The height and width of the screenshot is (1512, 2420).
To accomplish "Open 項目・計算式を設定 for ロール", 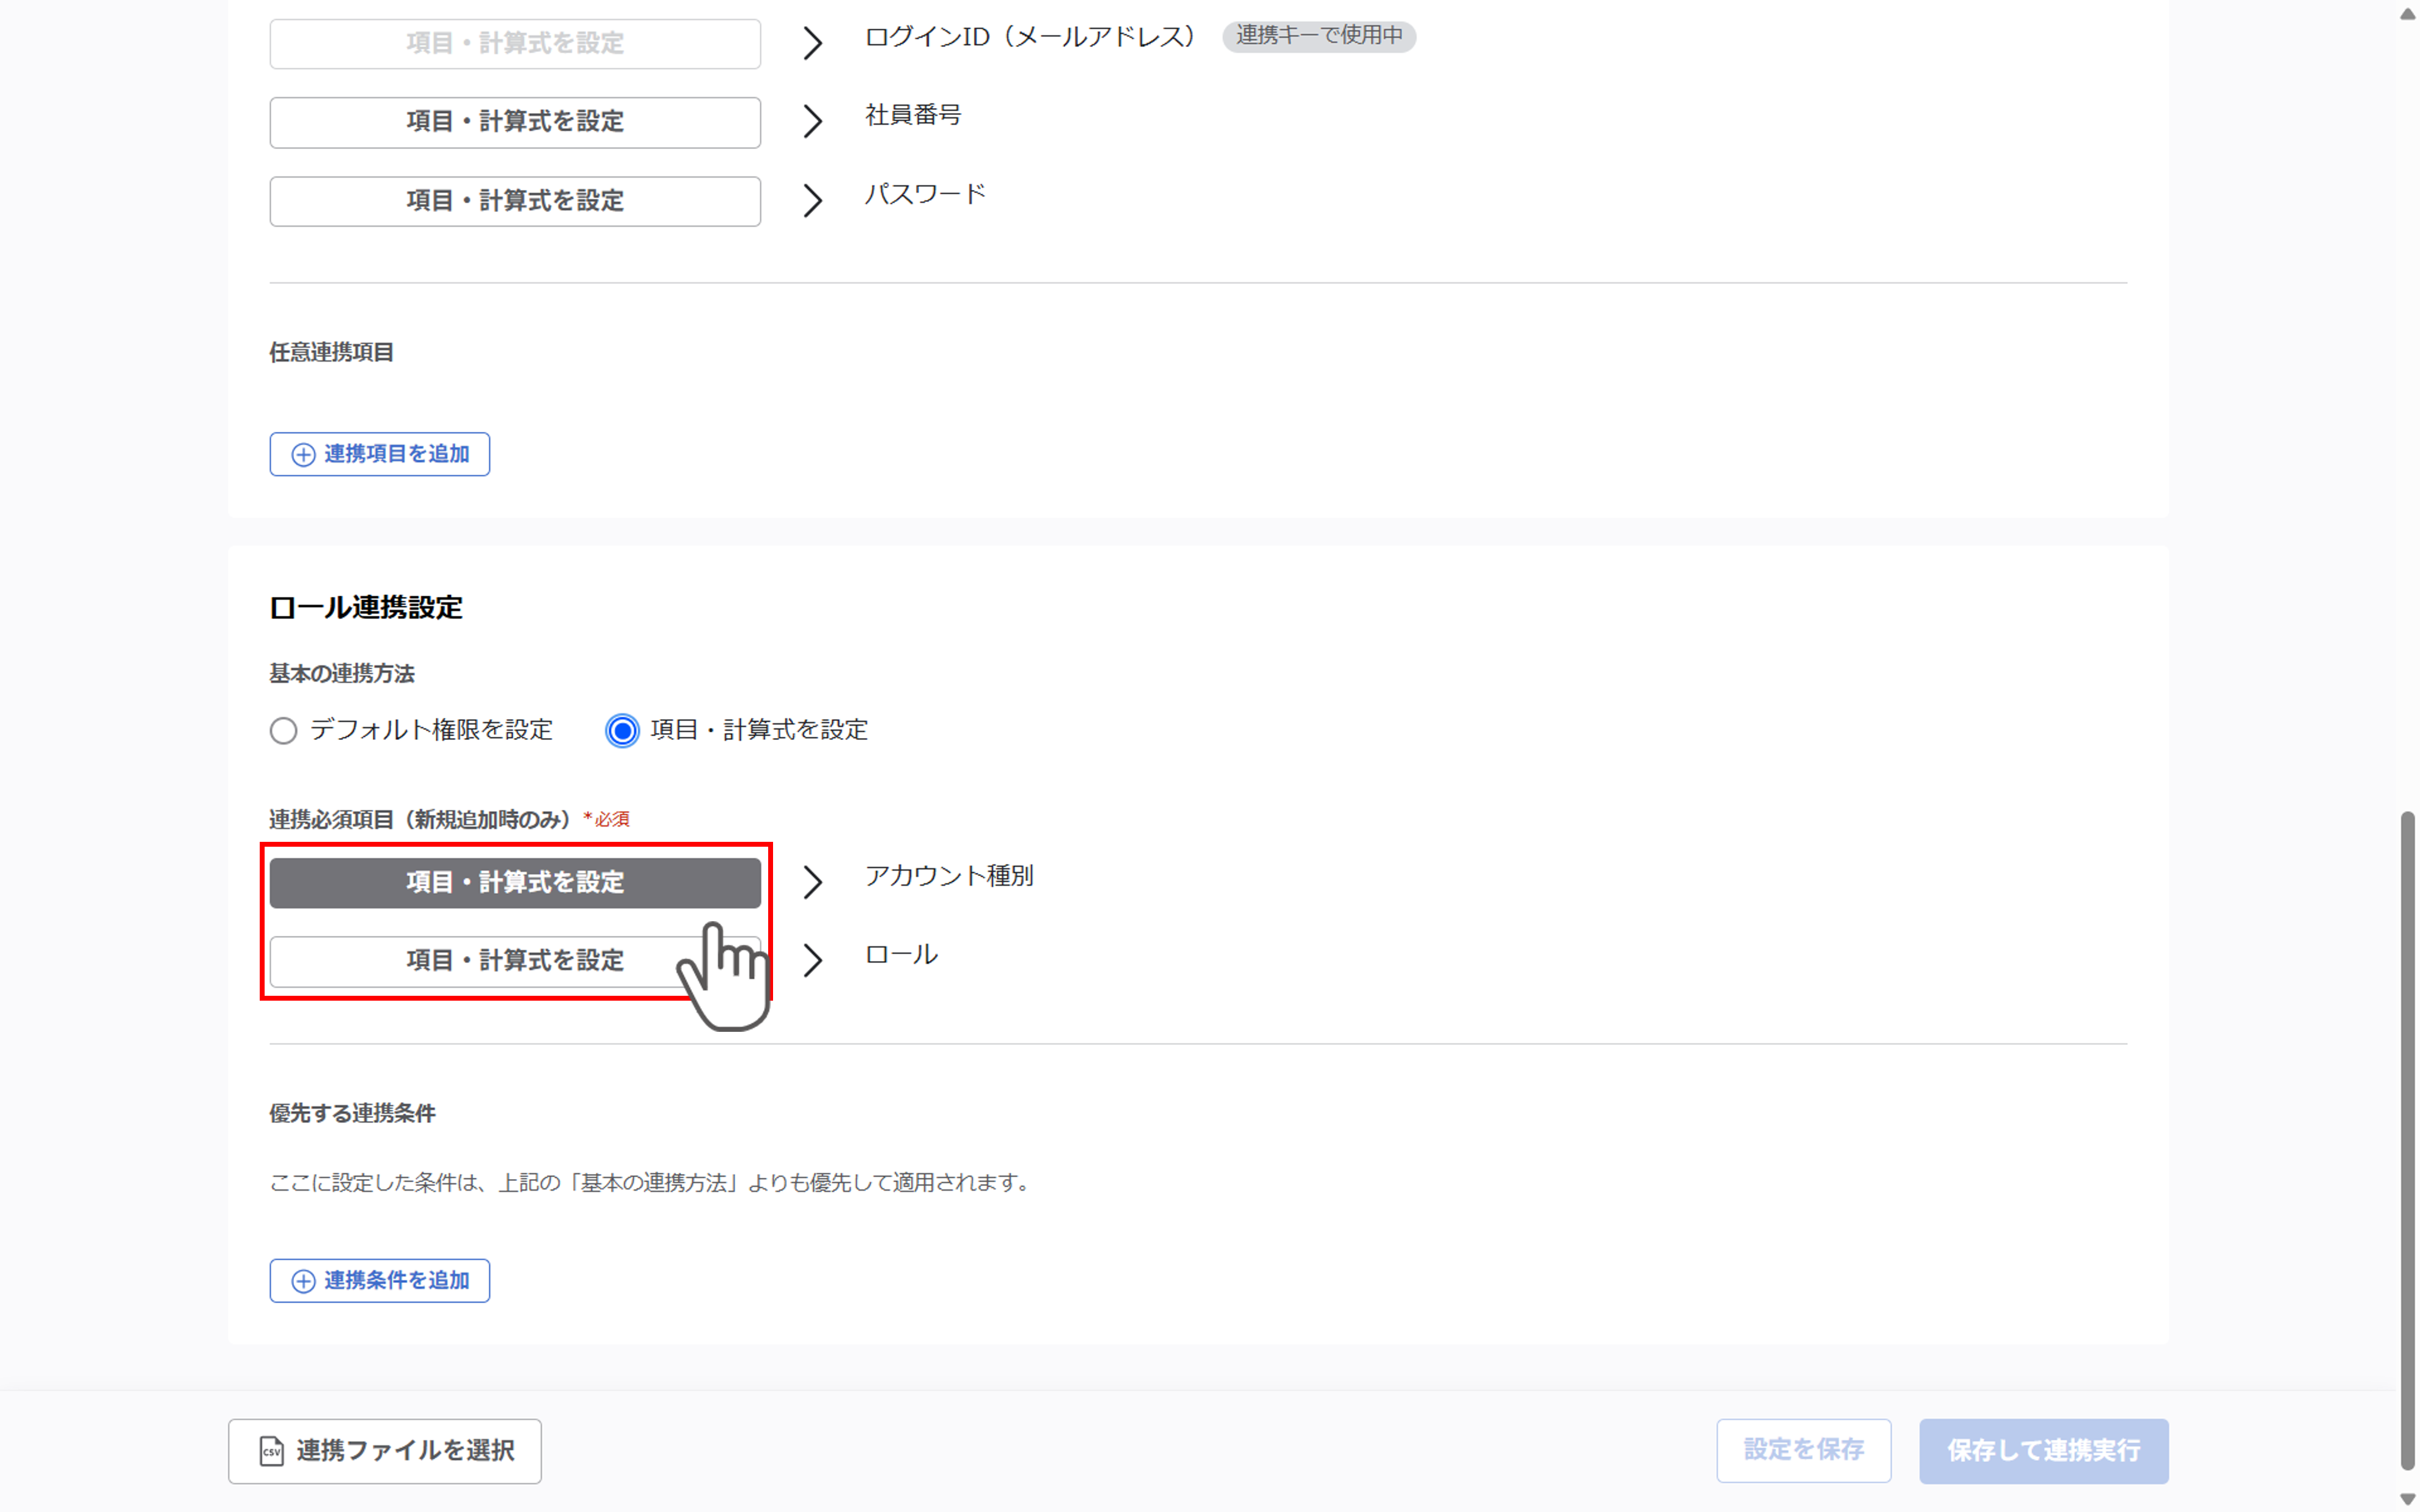I will (x=515, y=961).
